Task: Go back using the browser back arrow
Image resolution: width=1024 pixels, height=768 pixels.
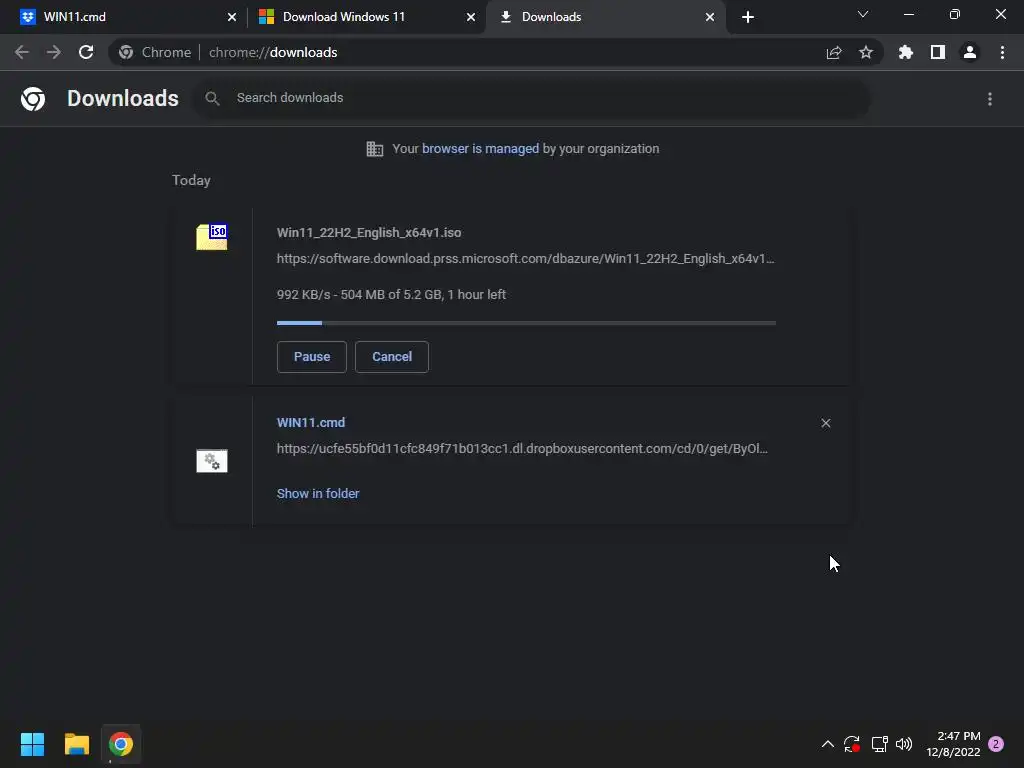Action: pos(22,52)
